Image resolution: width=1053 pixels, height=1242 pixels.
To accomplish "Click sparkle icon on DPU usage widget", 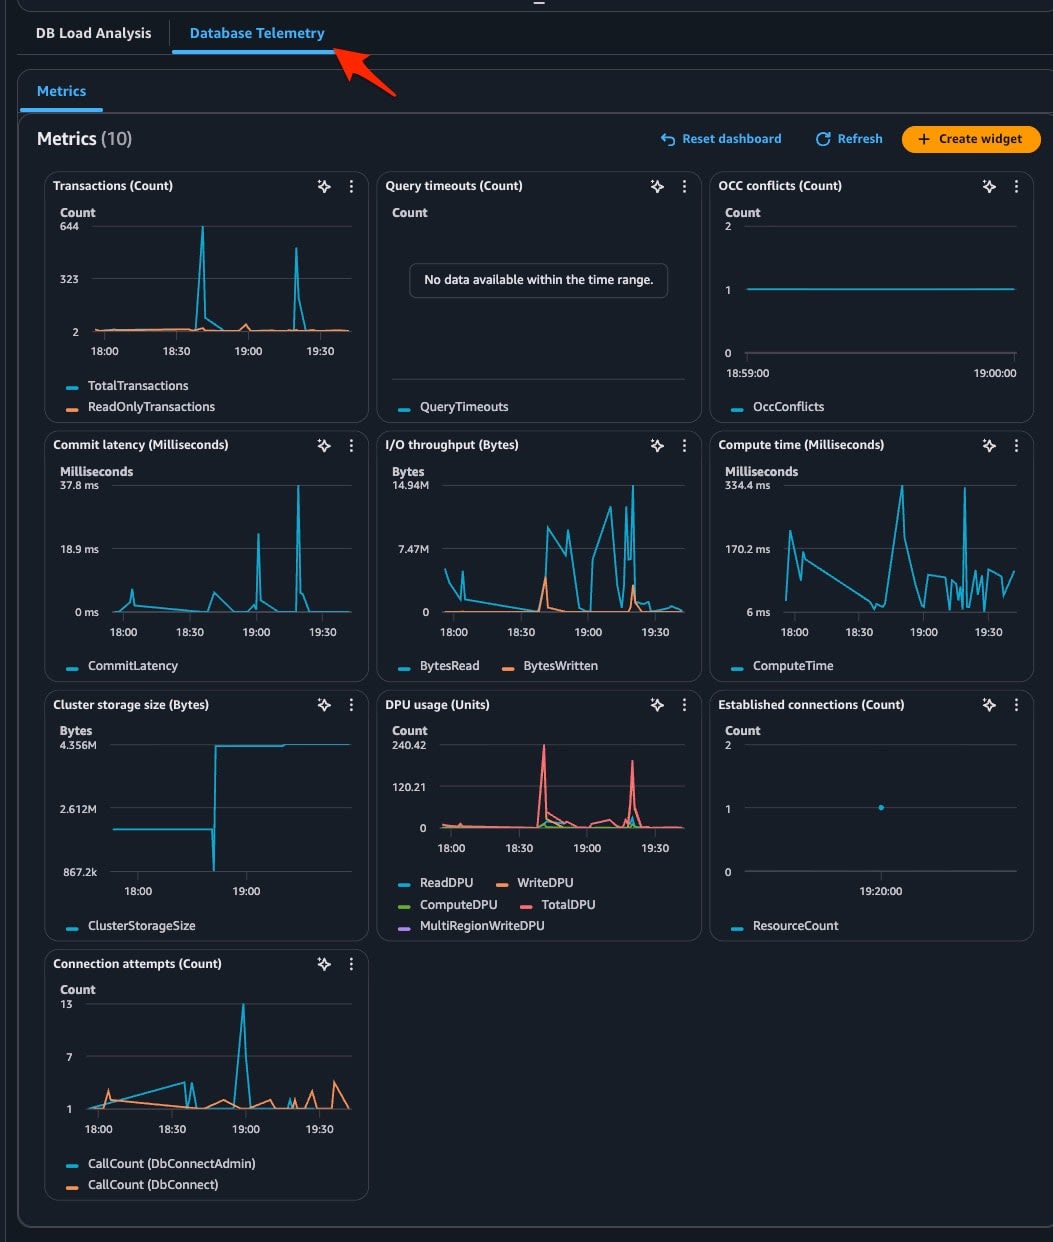I will coord(657,705).
